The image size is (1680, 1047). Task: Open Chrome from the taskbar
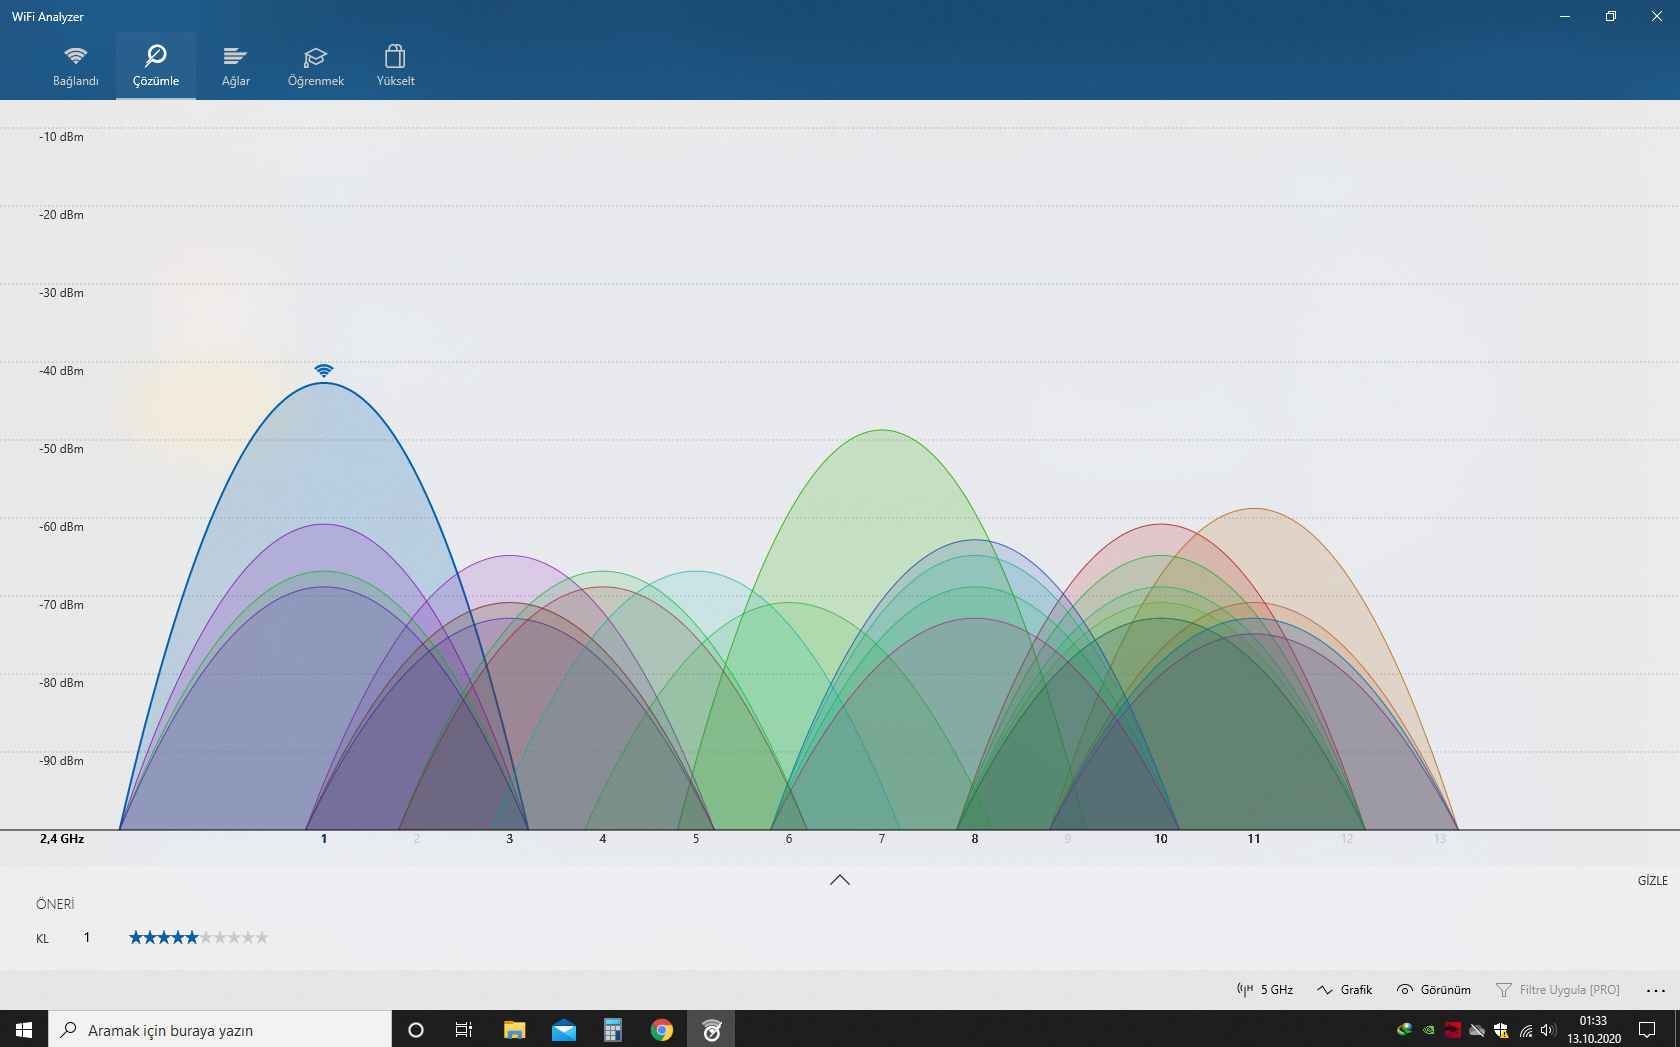(x=662, y=1030)
